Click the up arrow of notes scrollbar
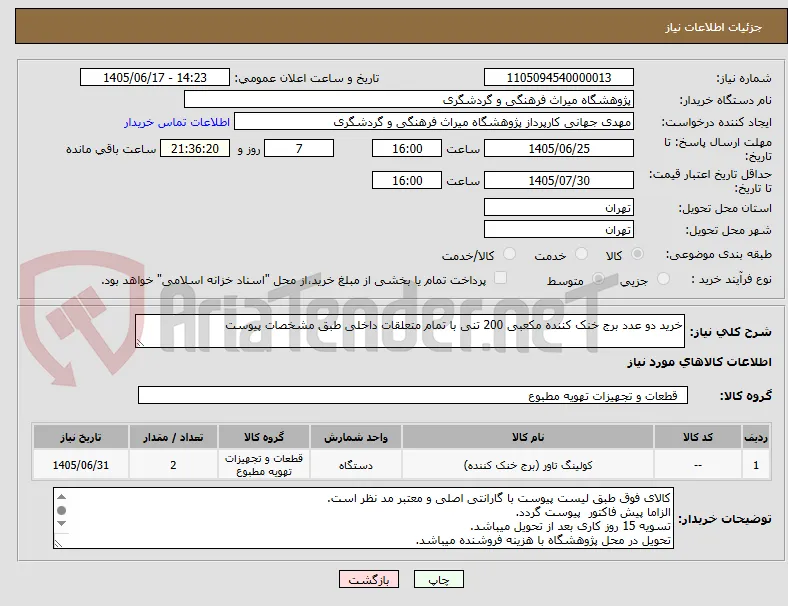 tap(61, 496)
